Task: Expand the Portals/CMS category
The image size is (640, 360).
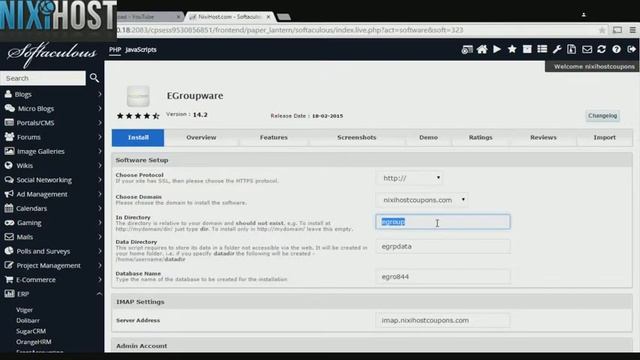Action: 52,123
